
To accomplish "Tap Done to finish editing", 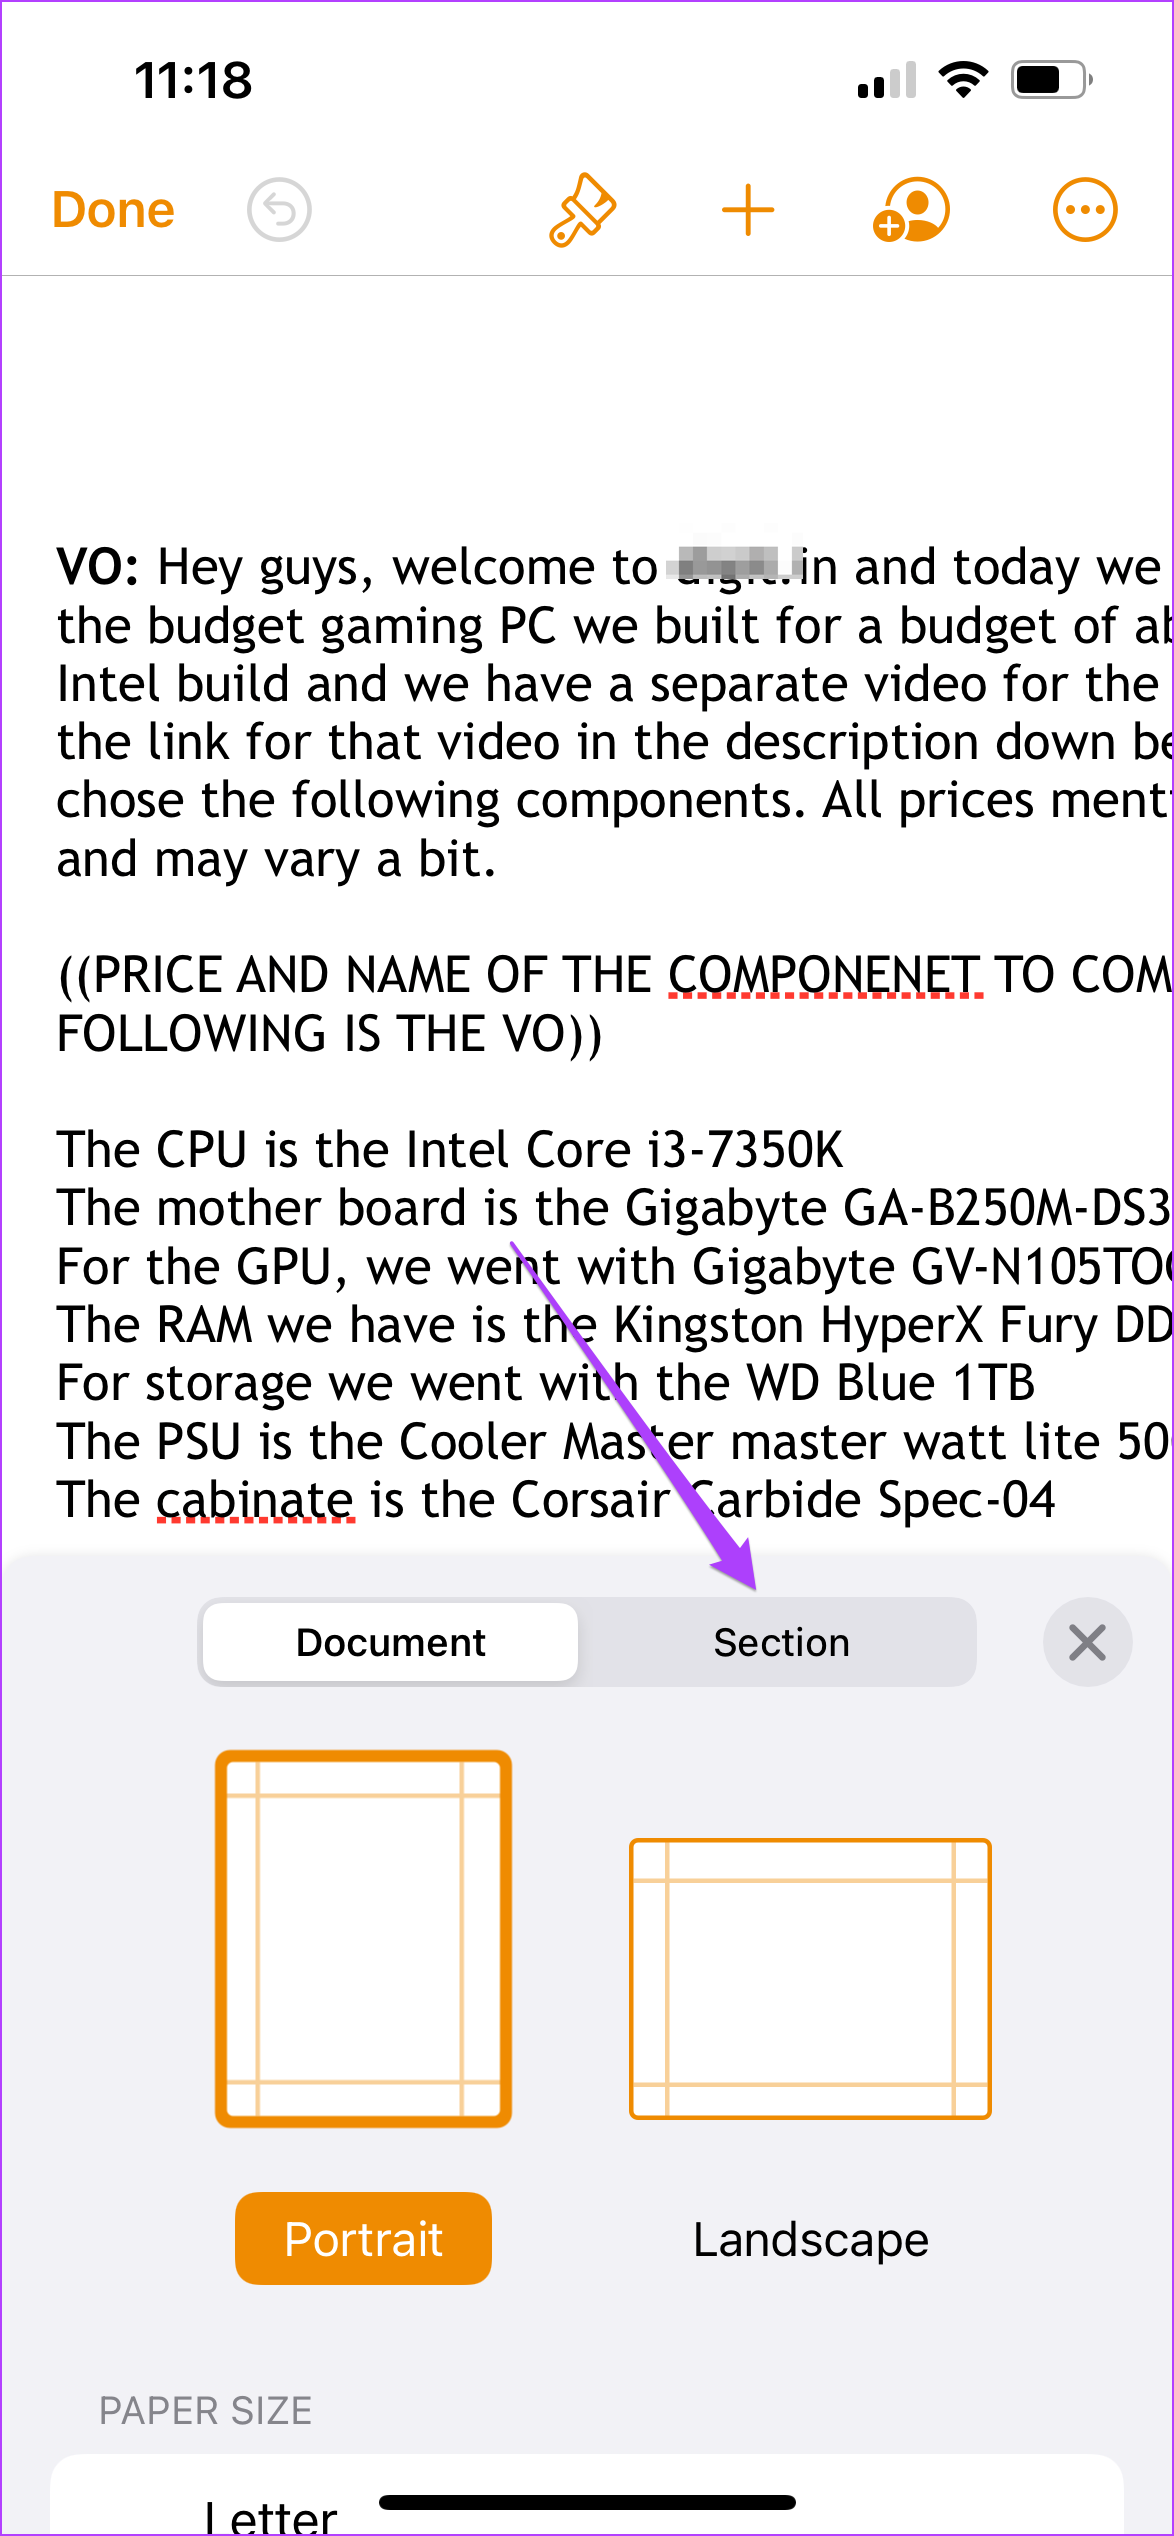I will [113, 210].
